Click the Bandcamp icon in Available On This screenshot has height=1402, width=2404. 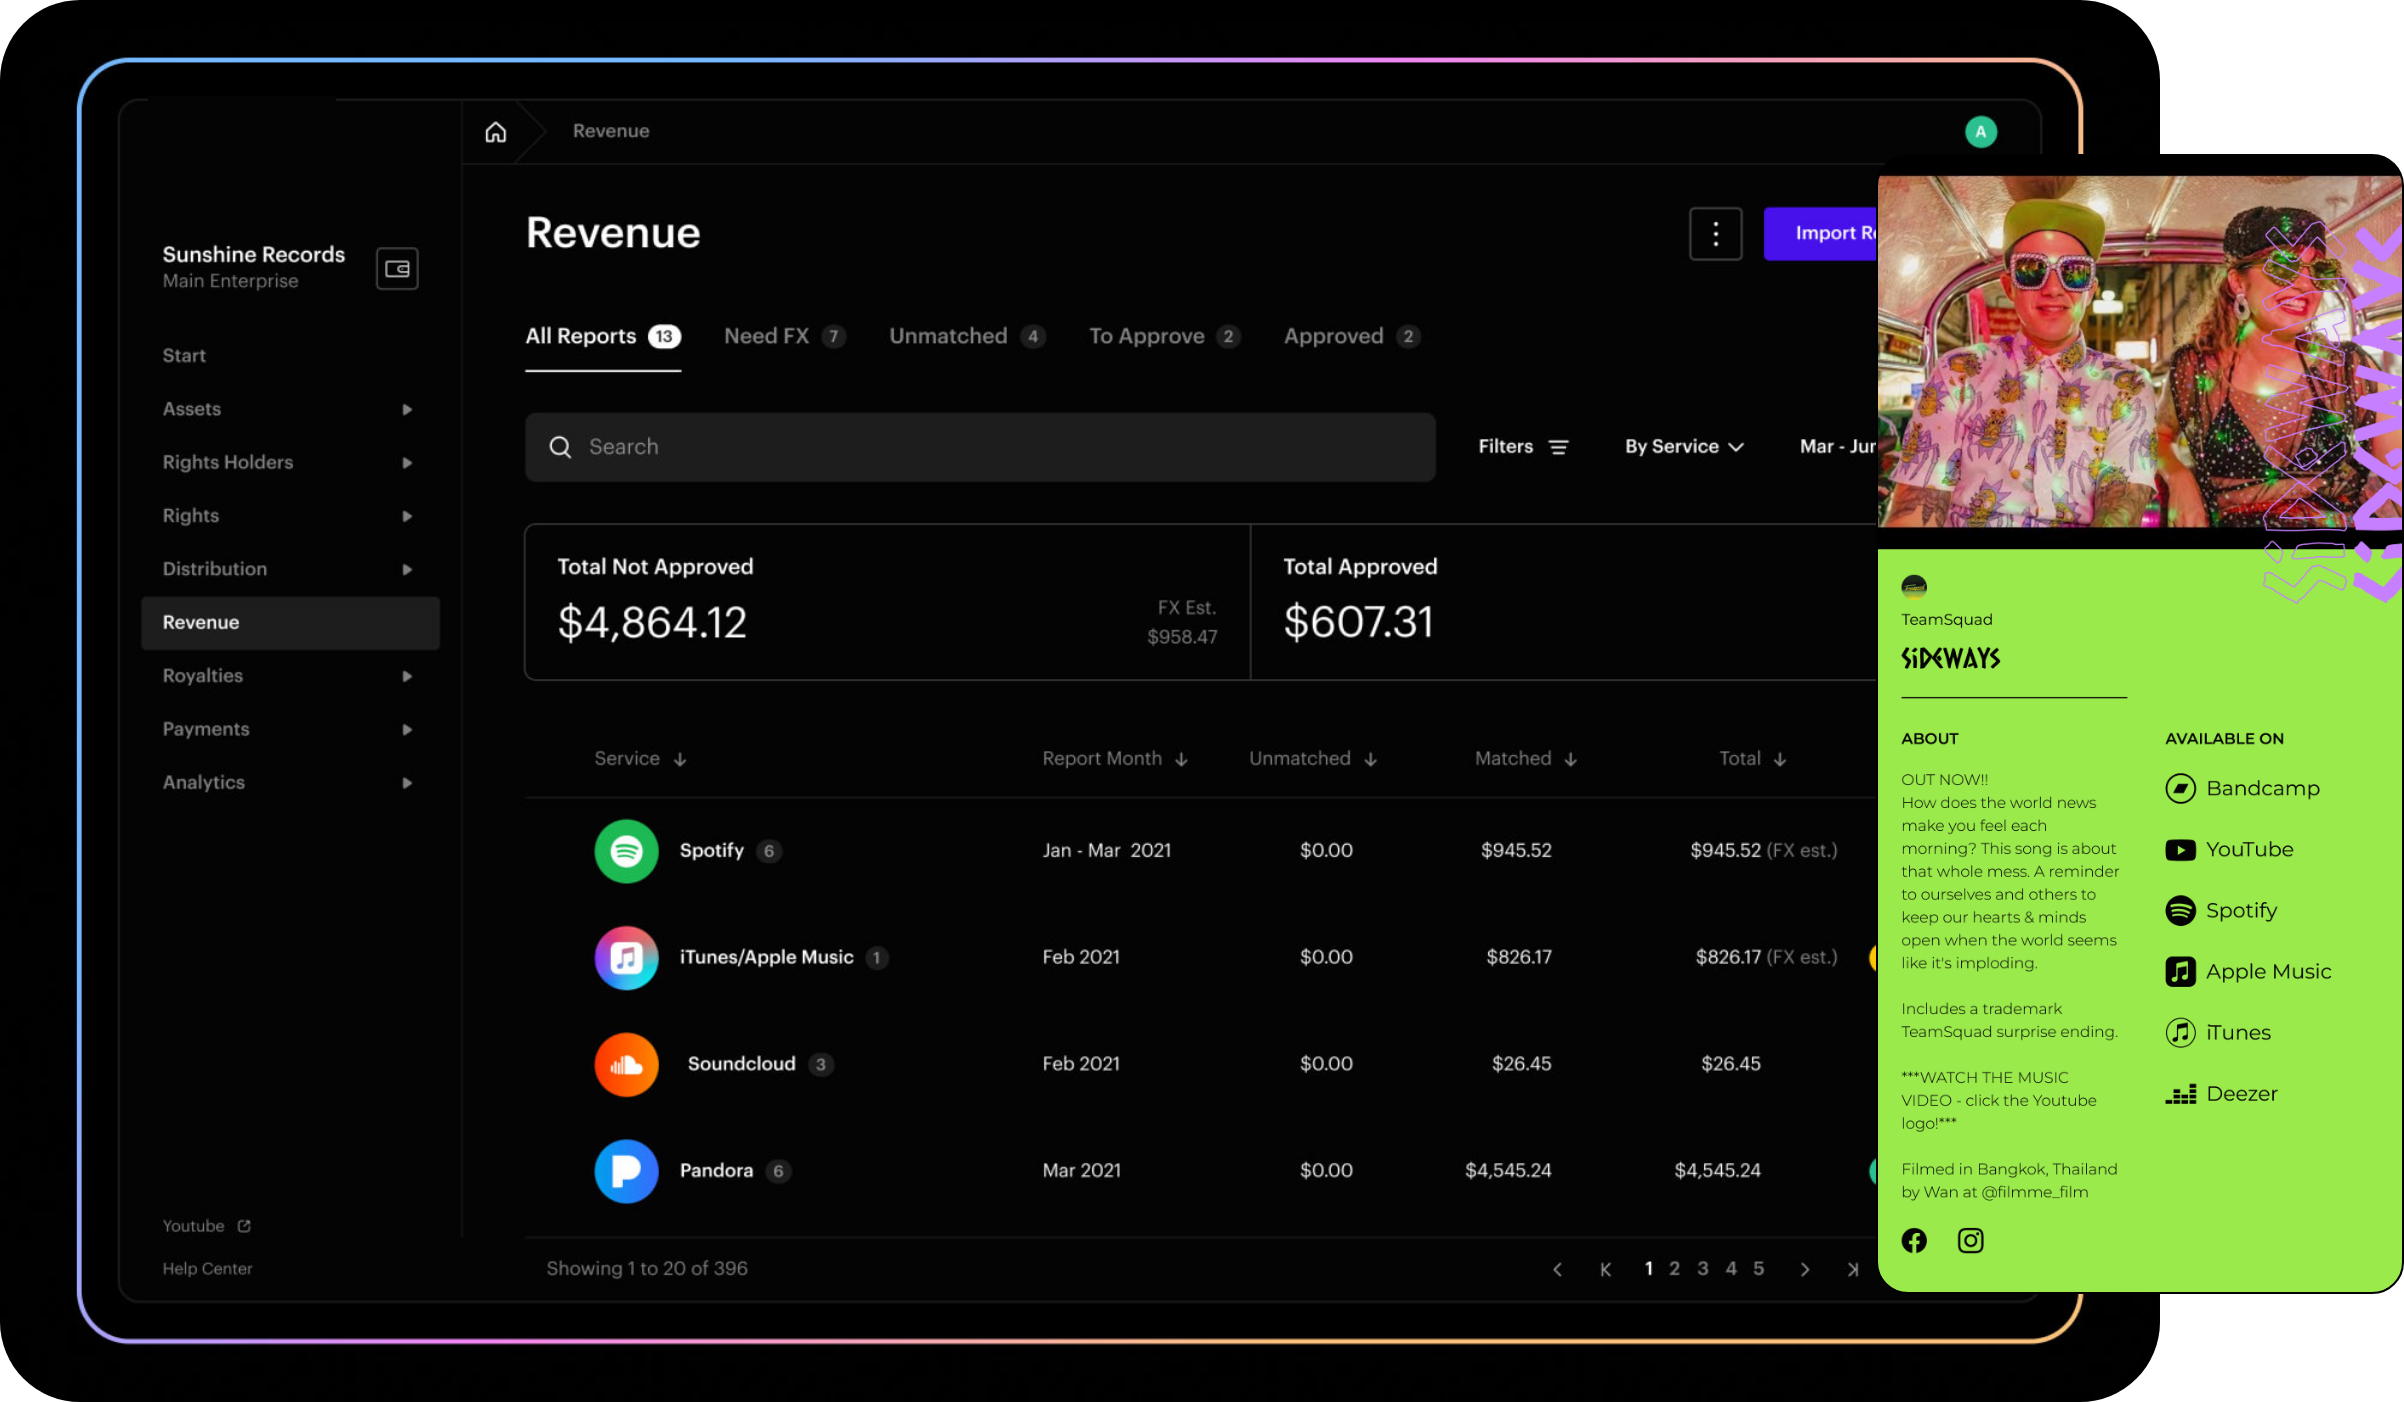(x=2180, y=788)
